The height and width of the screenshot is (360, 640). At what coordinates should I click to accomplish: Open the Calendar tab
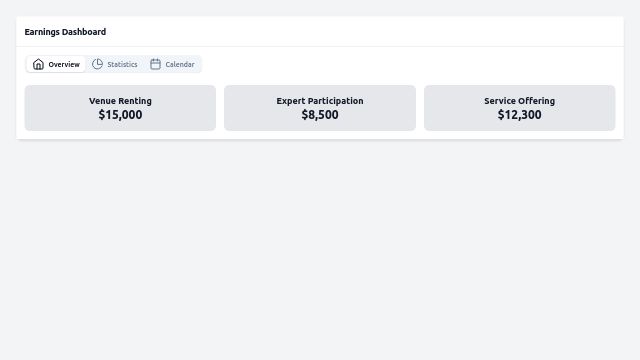[172, 64]
